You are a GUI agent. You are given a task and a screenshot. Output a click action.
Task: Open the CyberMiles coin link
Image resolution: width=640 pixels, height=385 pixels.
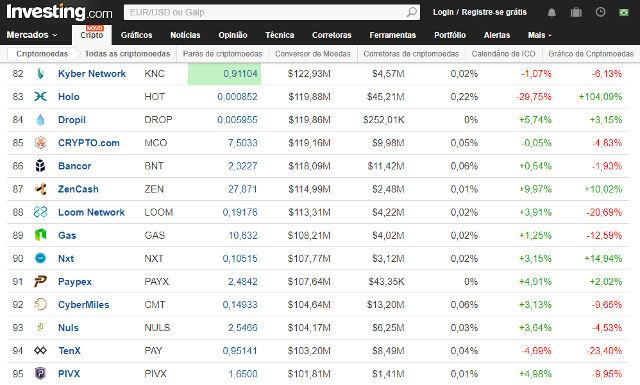tap(83, 305)
